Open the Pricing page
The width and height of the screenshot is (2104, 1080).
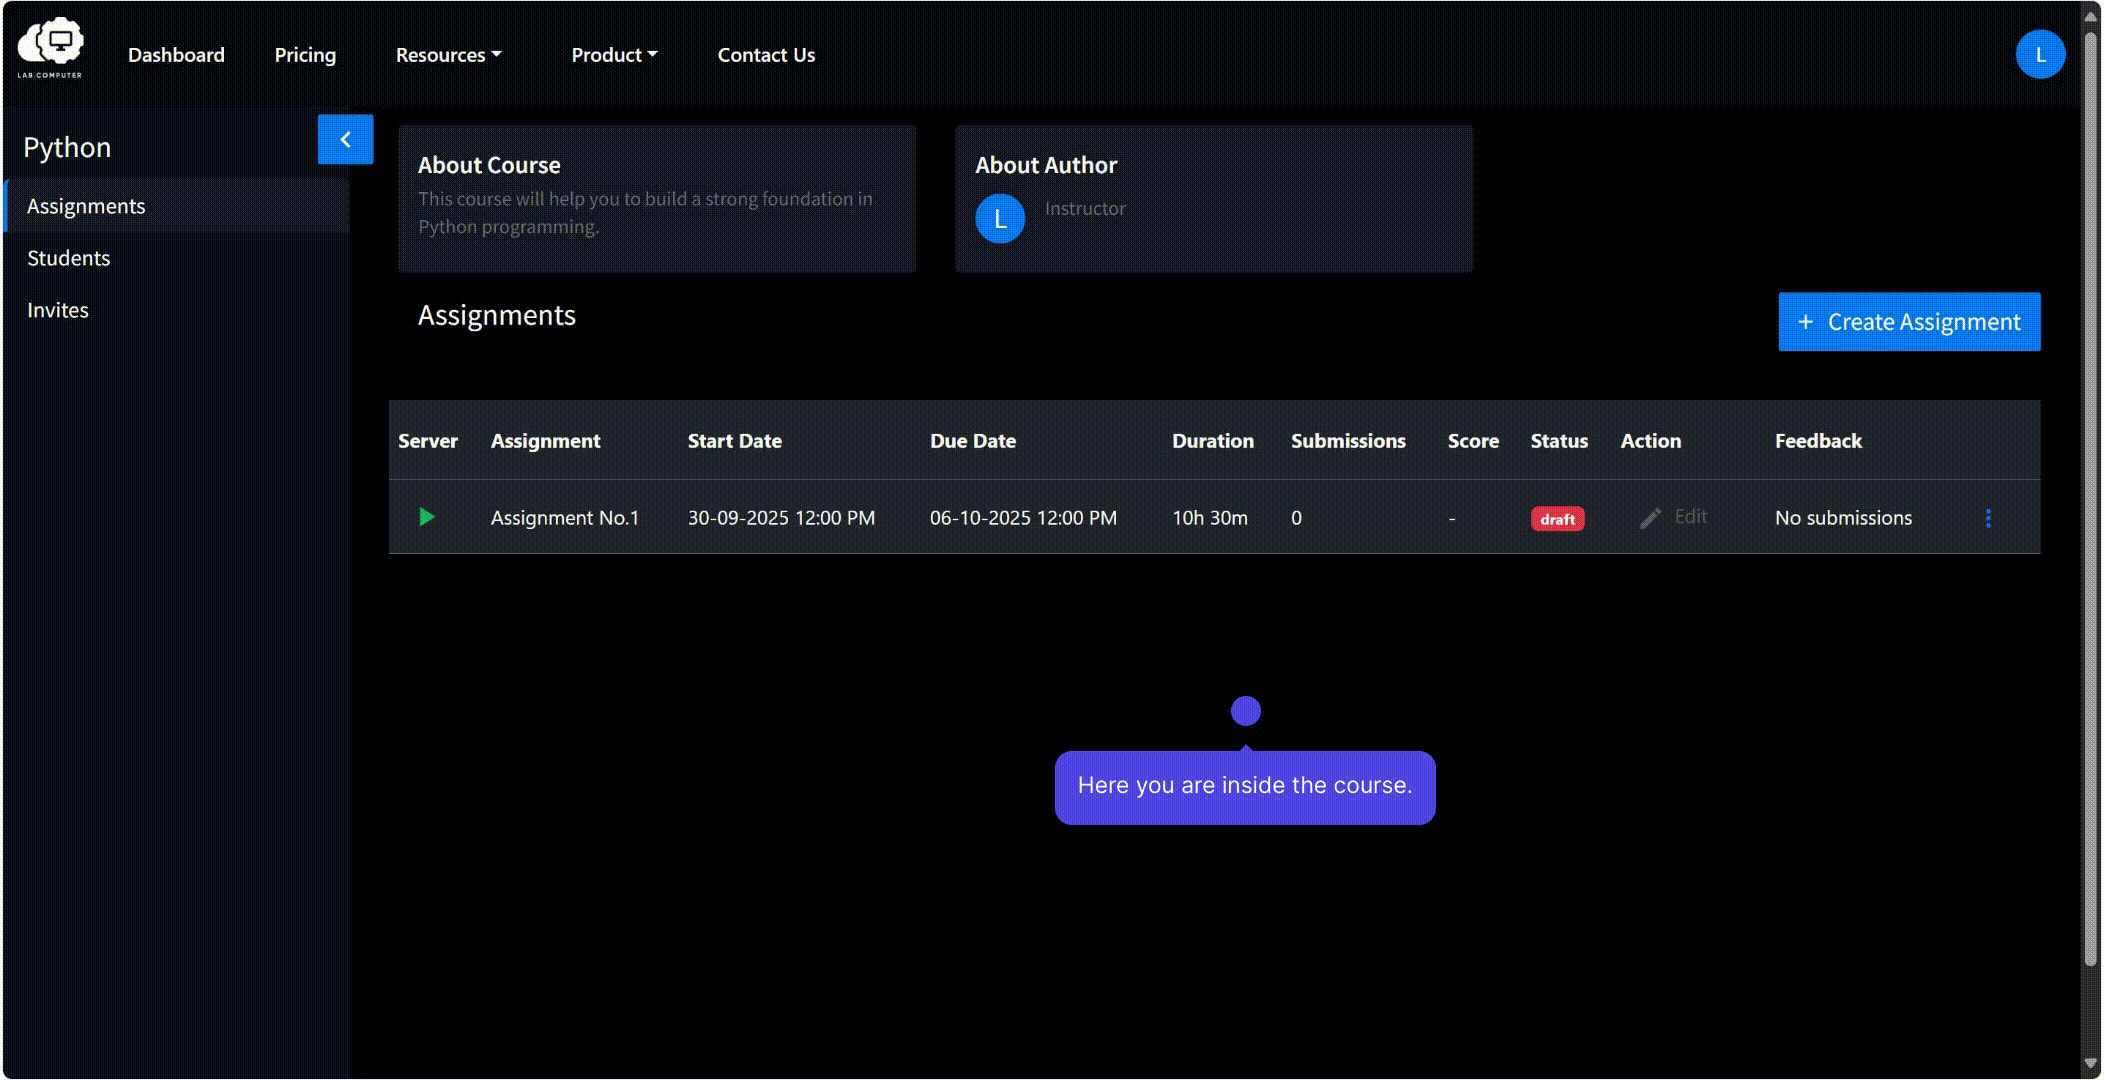(305, 55)
